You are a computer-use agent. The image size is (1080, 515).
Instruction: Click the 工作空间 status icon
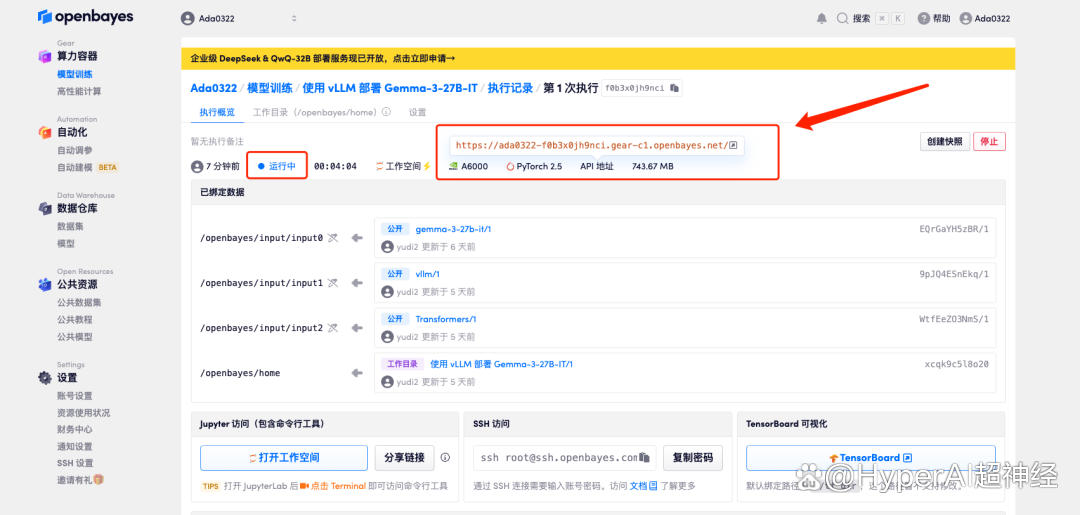(380, 166)
